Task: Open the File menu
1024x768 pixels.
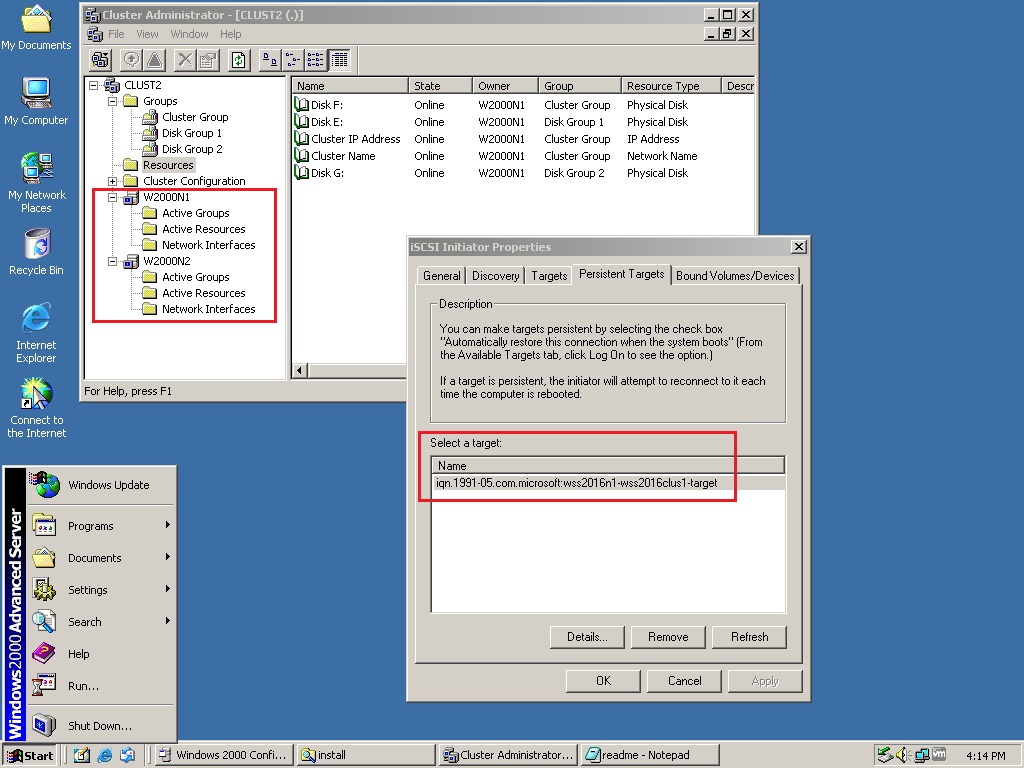Action: [116, 34]
